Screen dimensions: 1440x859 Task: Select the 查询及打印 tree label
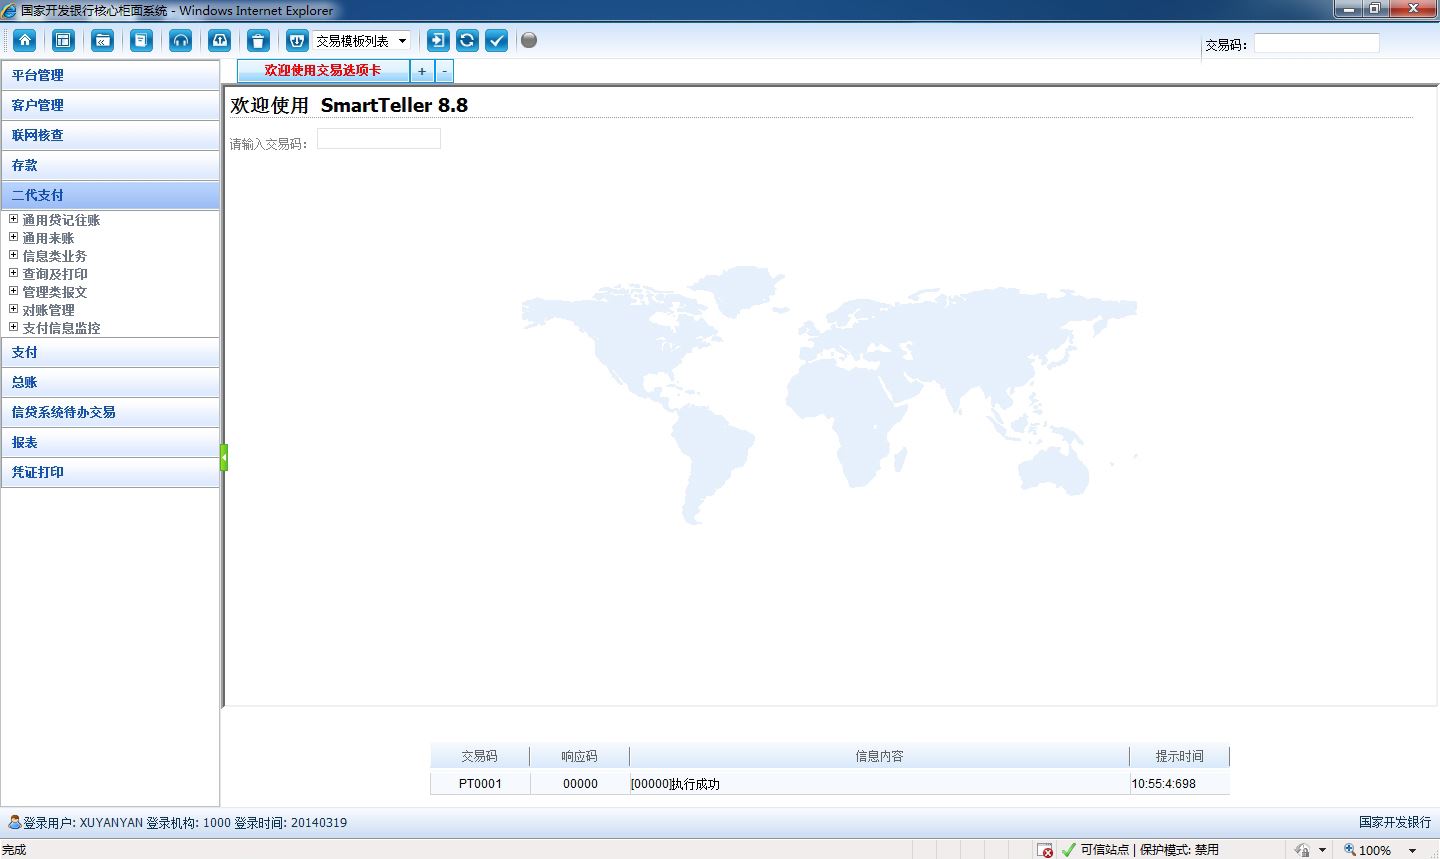(55, 274)
